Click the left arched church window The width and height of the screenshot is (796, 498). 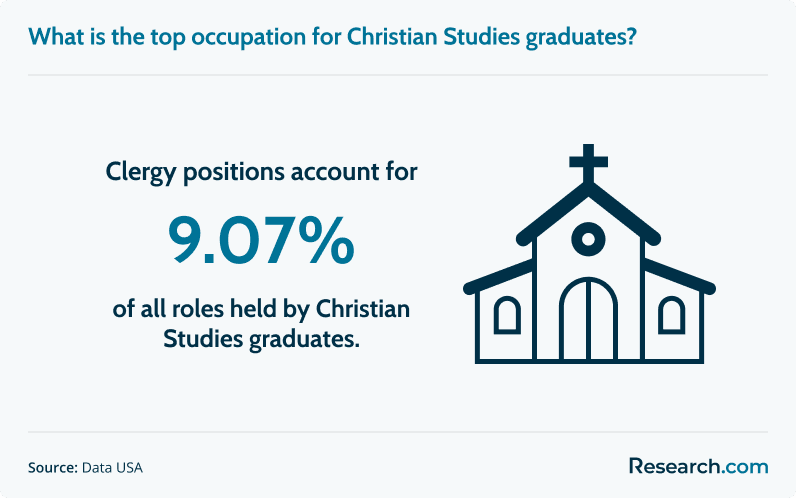tap(507, 315)
